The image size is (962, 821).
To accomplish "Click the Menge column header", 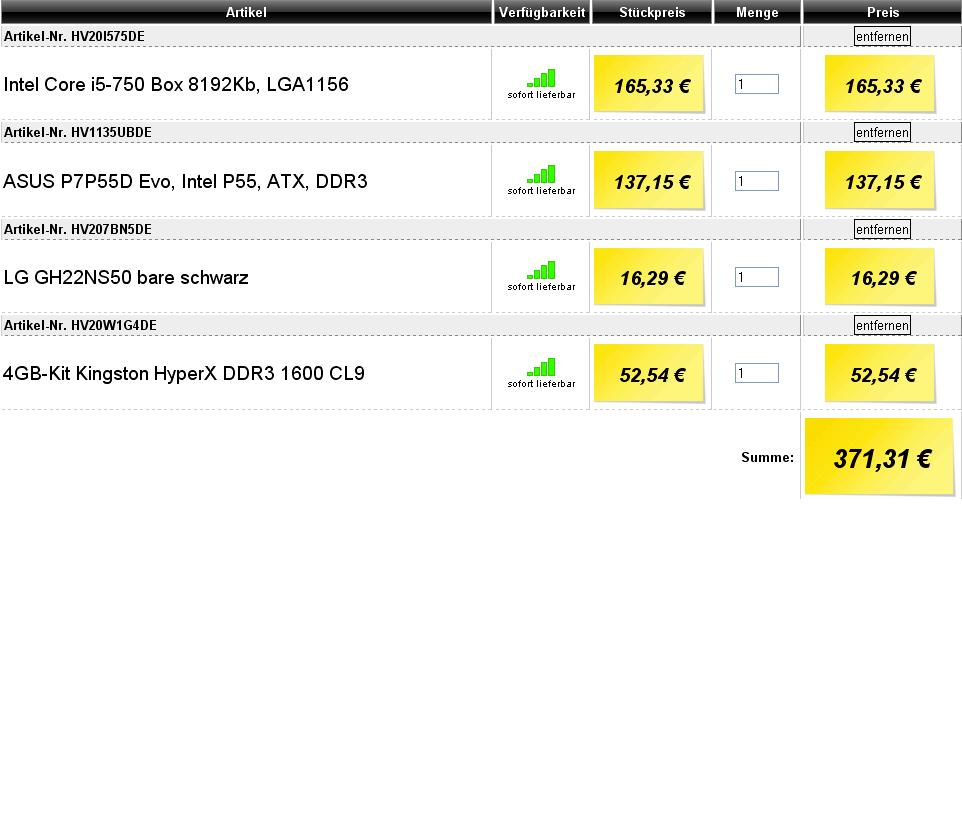I will pos(757,12).
